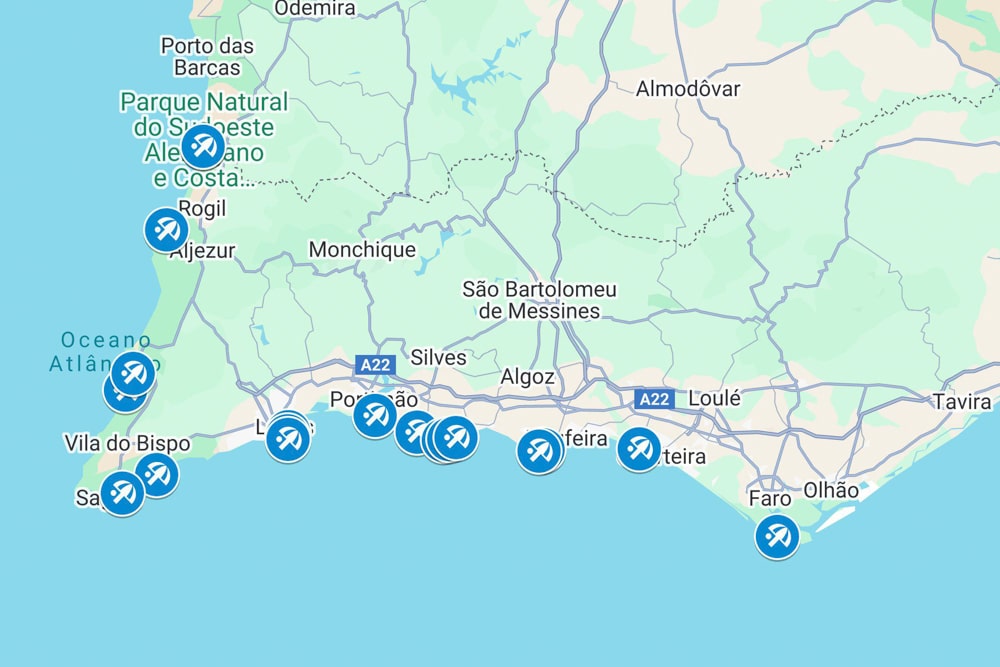Select beach marker below Portimão label

point(374,416)
